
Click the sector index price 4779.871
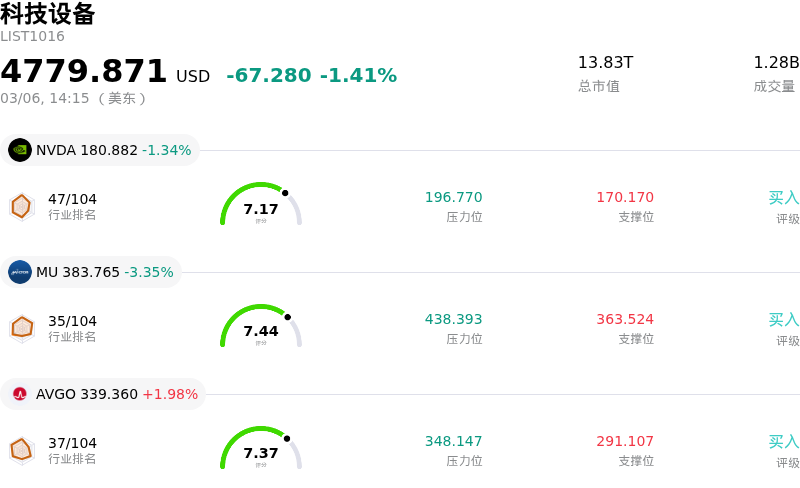[x=84, y=72]
